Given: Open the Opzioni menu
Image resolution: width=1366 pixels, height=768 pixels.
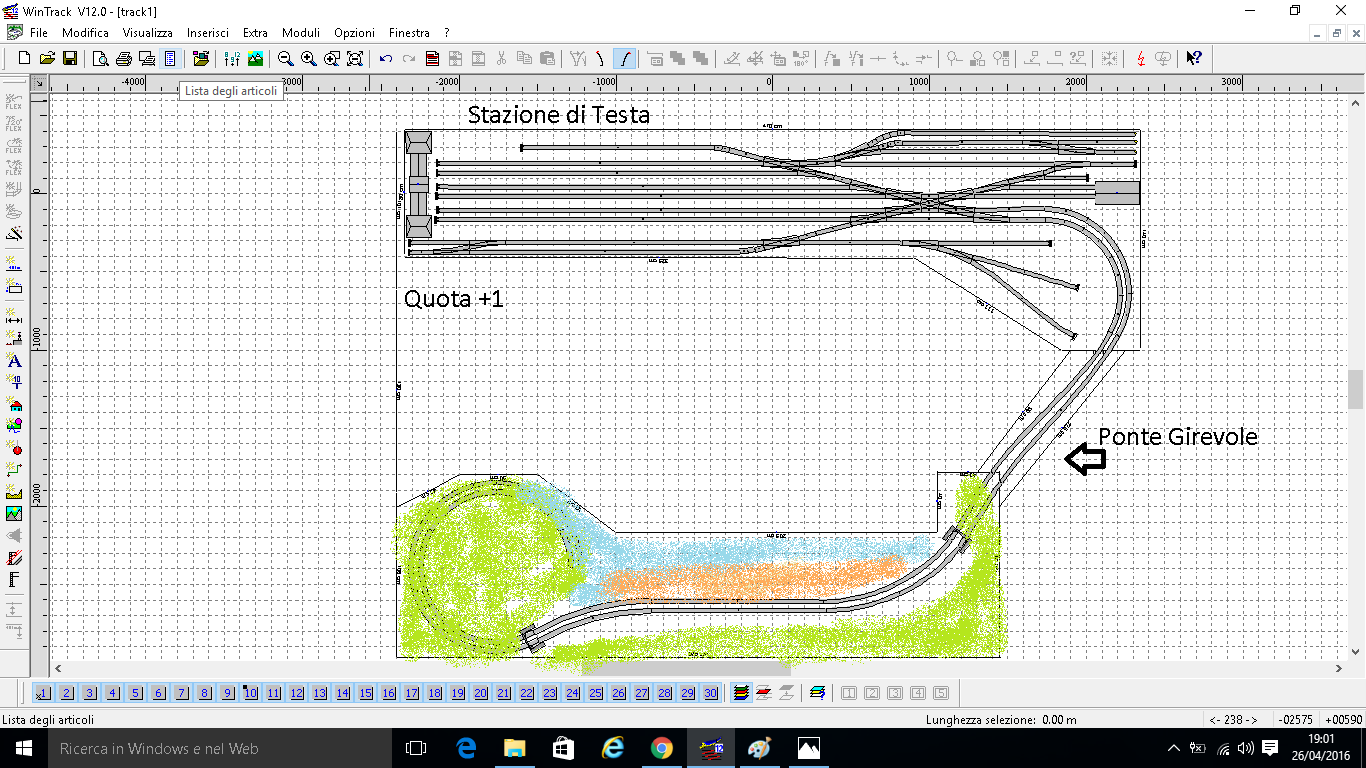Looking at the screenshot, I should point(354,32).
